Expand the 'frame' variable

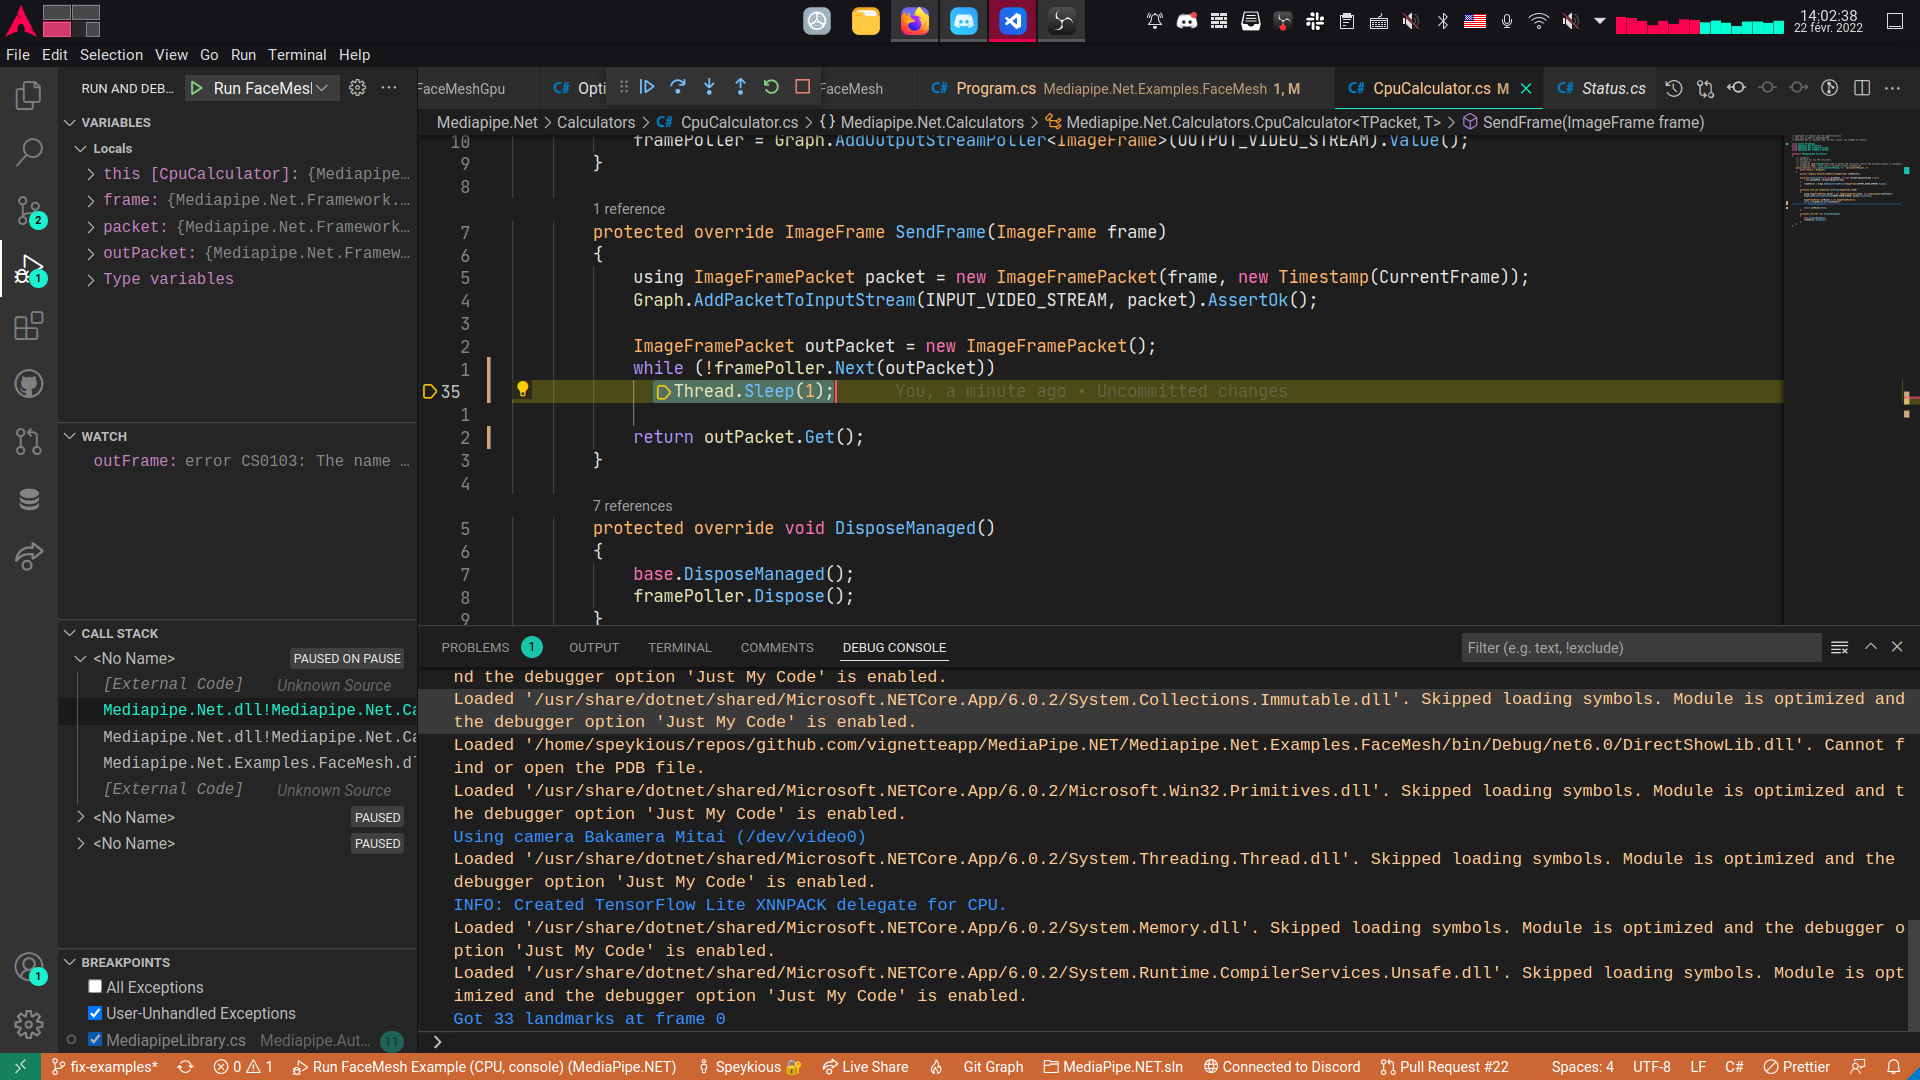91,200
